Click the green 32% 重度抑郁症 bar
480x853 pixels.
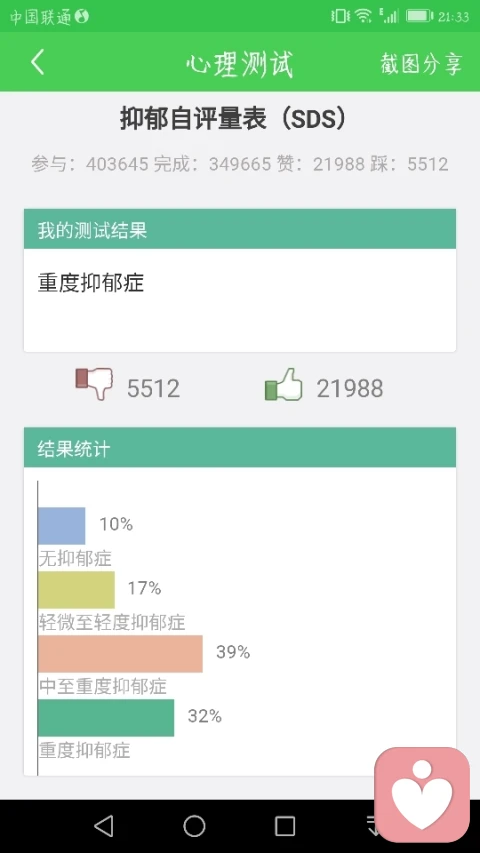(x=106, y=718)
